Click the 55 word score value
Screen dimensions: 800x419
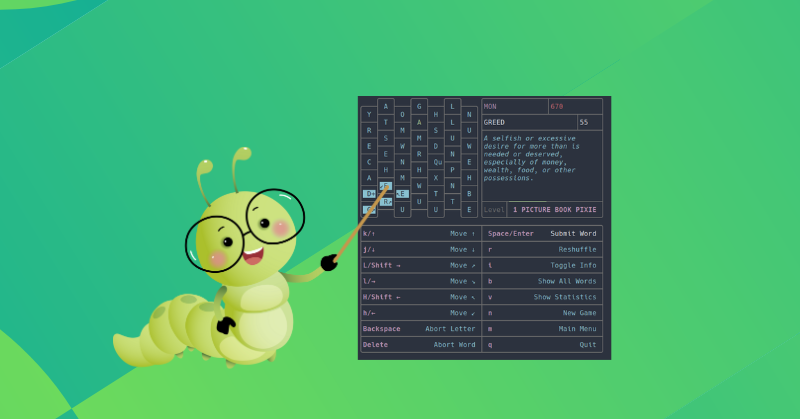(584, 122)
